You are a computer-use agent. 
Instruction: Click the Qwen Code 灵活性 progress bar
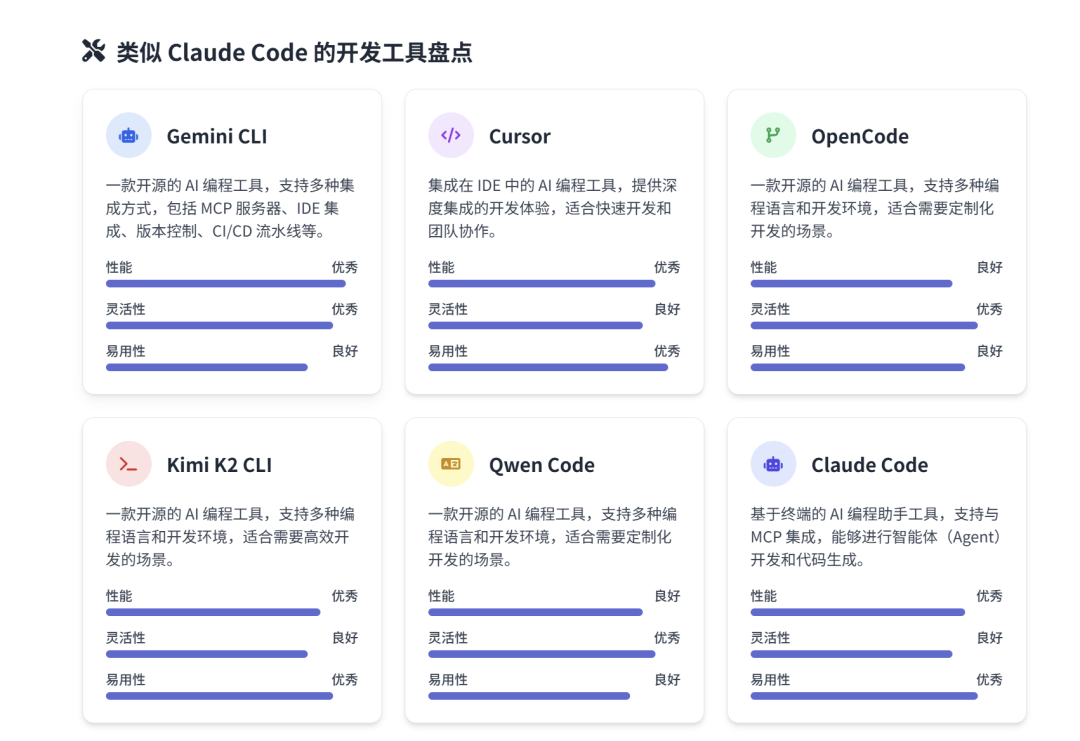point(542,654)
